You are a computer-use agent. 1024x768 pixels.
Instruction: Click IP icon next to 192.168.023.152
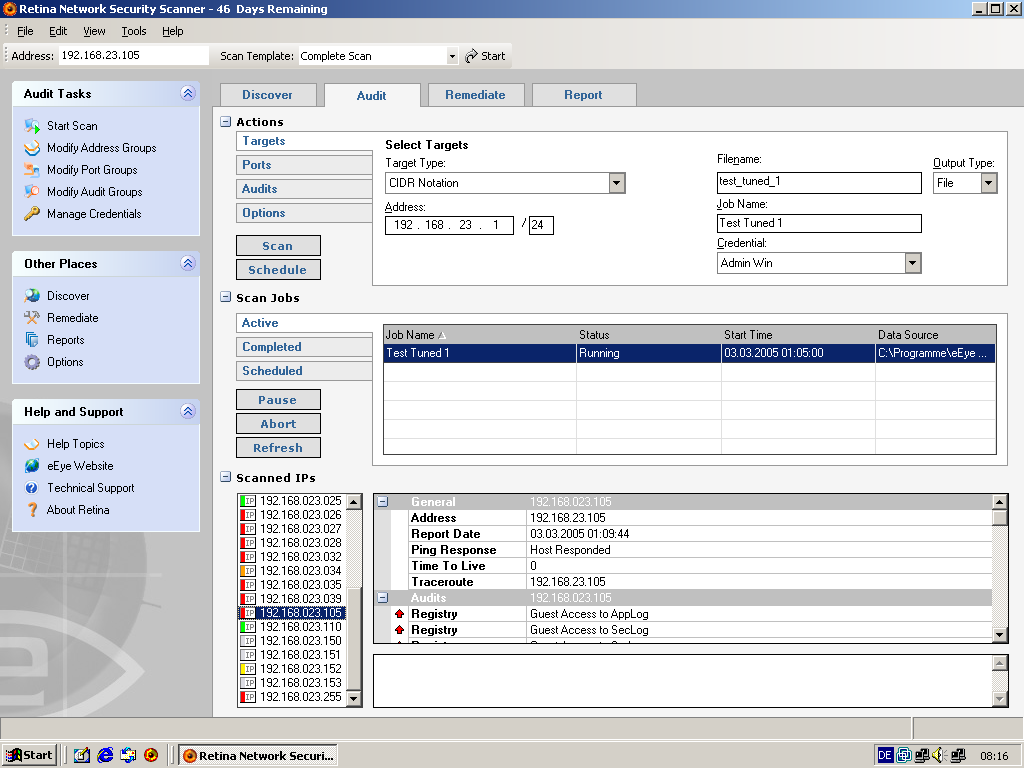(x=248, y=669)
